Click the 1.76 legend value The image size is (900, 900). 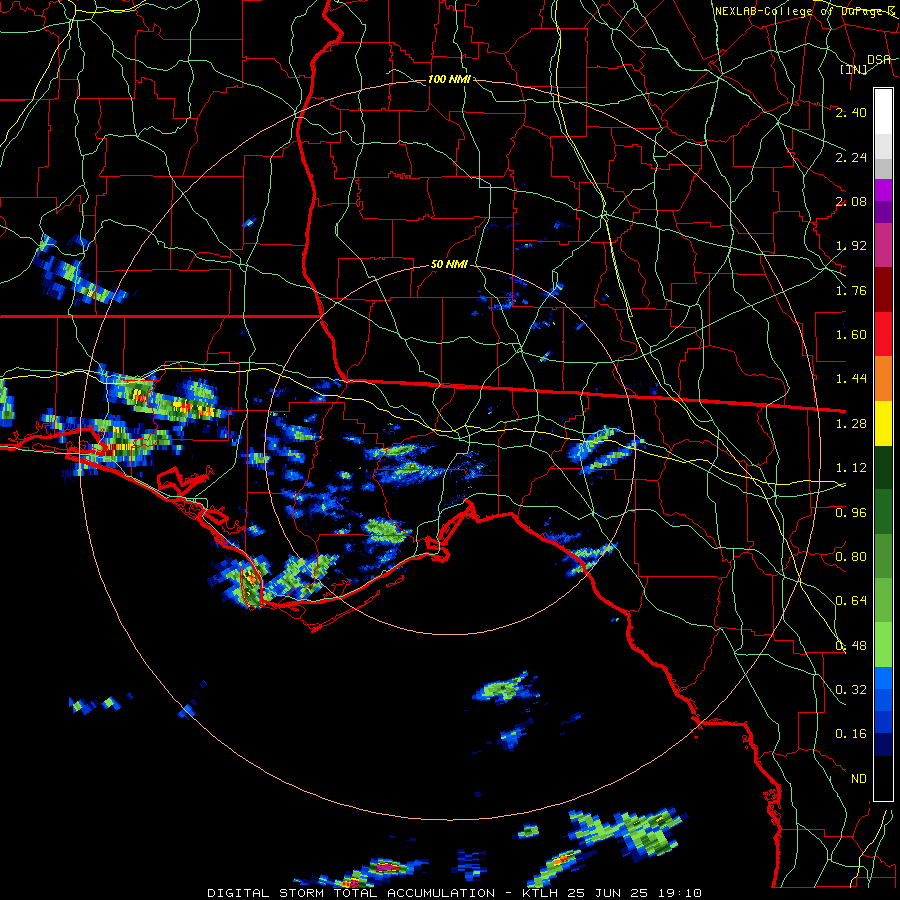(x=851, y=290)
